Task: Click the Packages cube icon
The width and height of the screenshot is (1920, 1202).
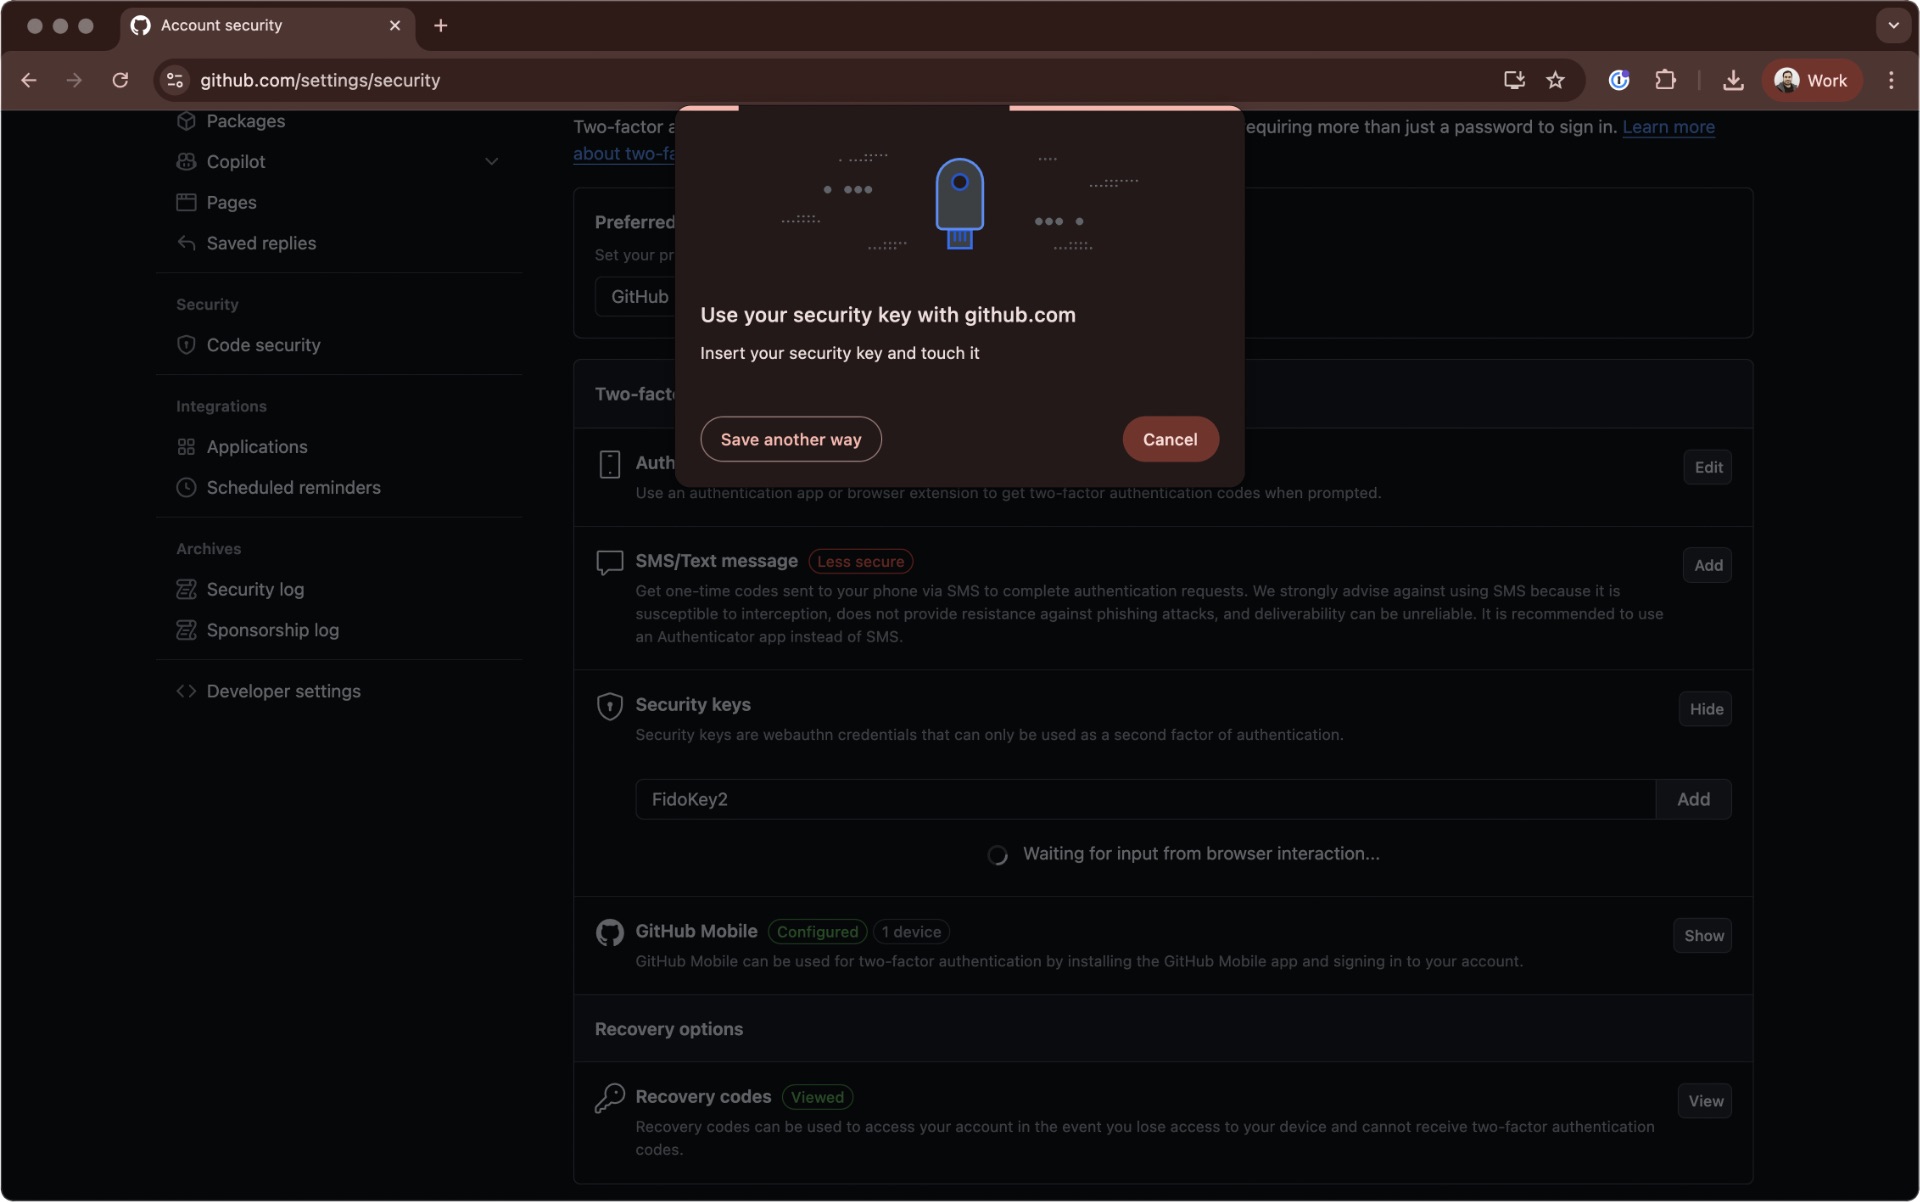Action: click(186, 121)
